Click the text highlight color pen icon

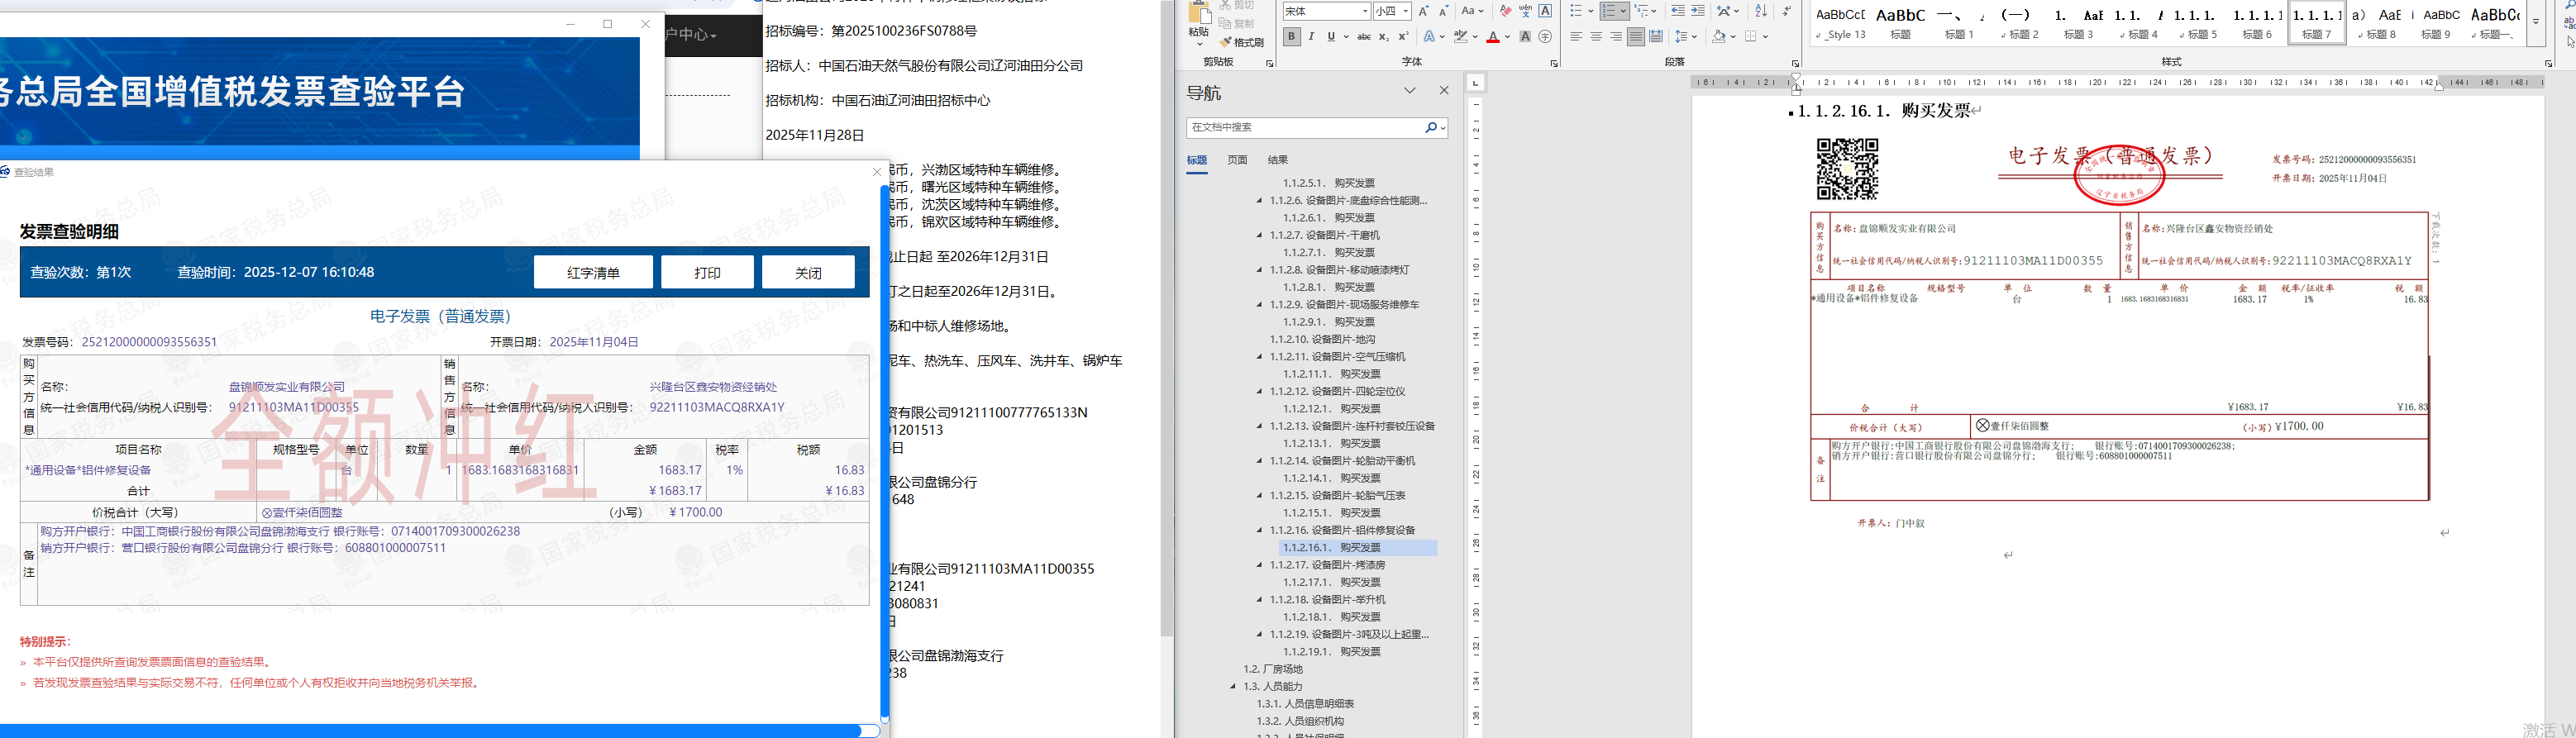(1461, 36)
